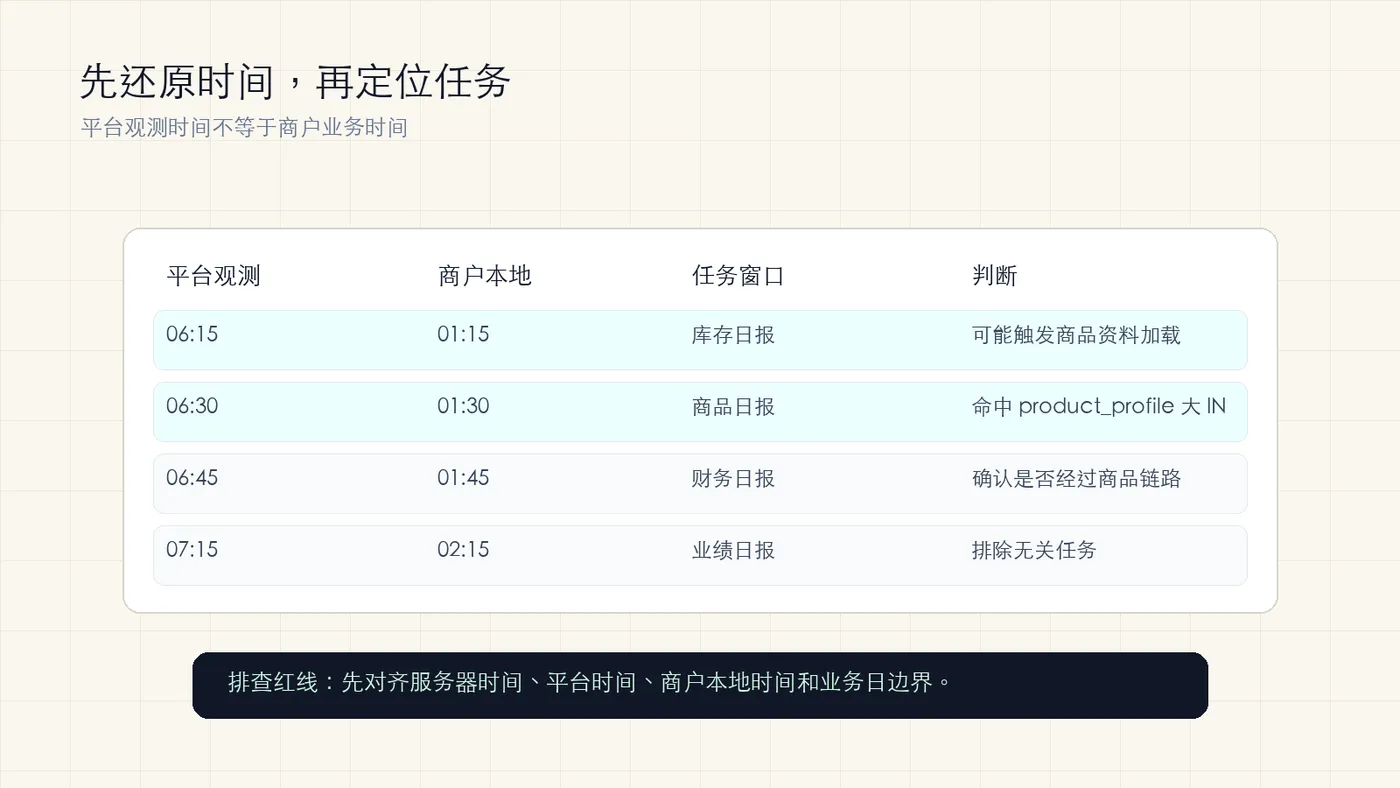The height and width of the screenshot is (788, 1400).
Task: Click the slide title 先还原时间，再定位任务
Action: (295, 82)
